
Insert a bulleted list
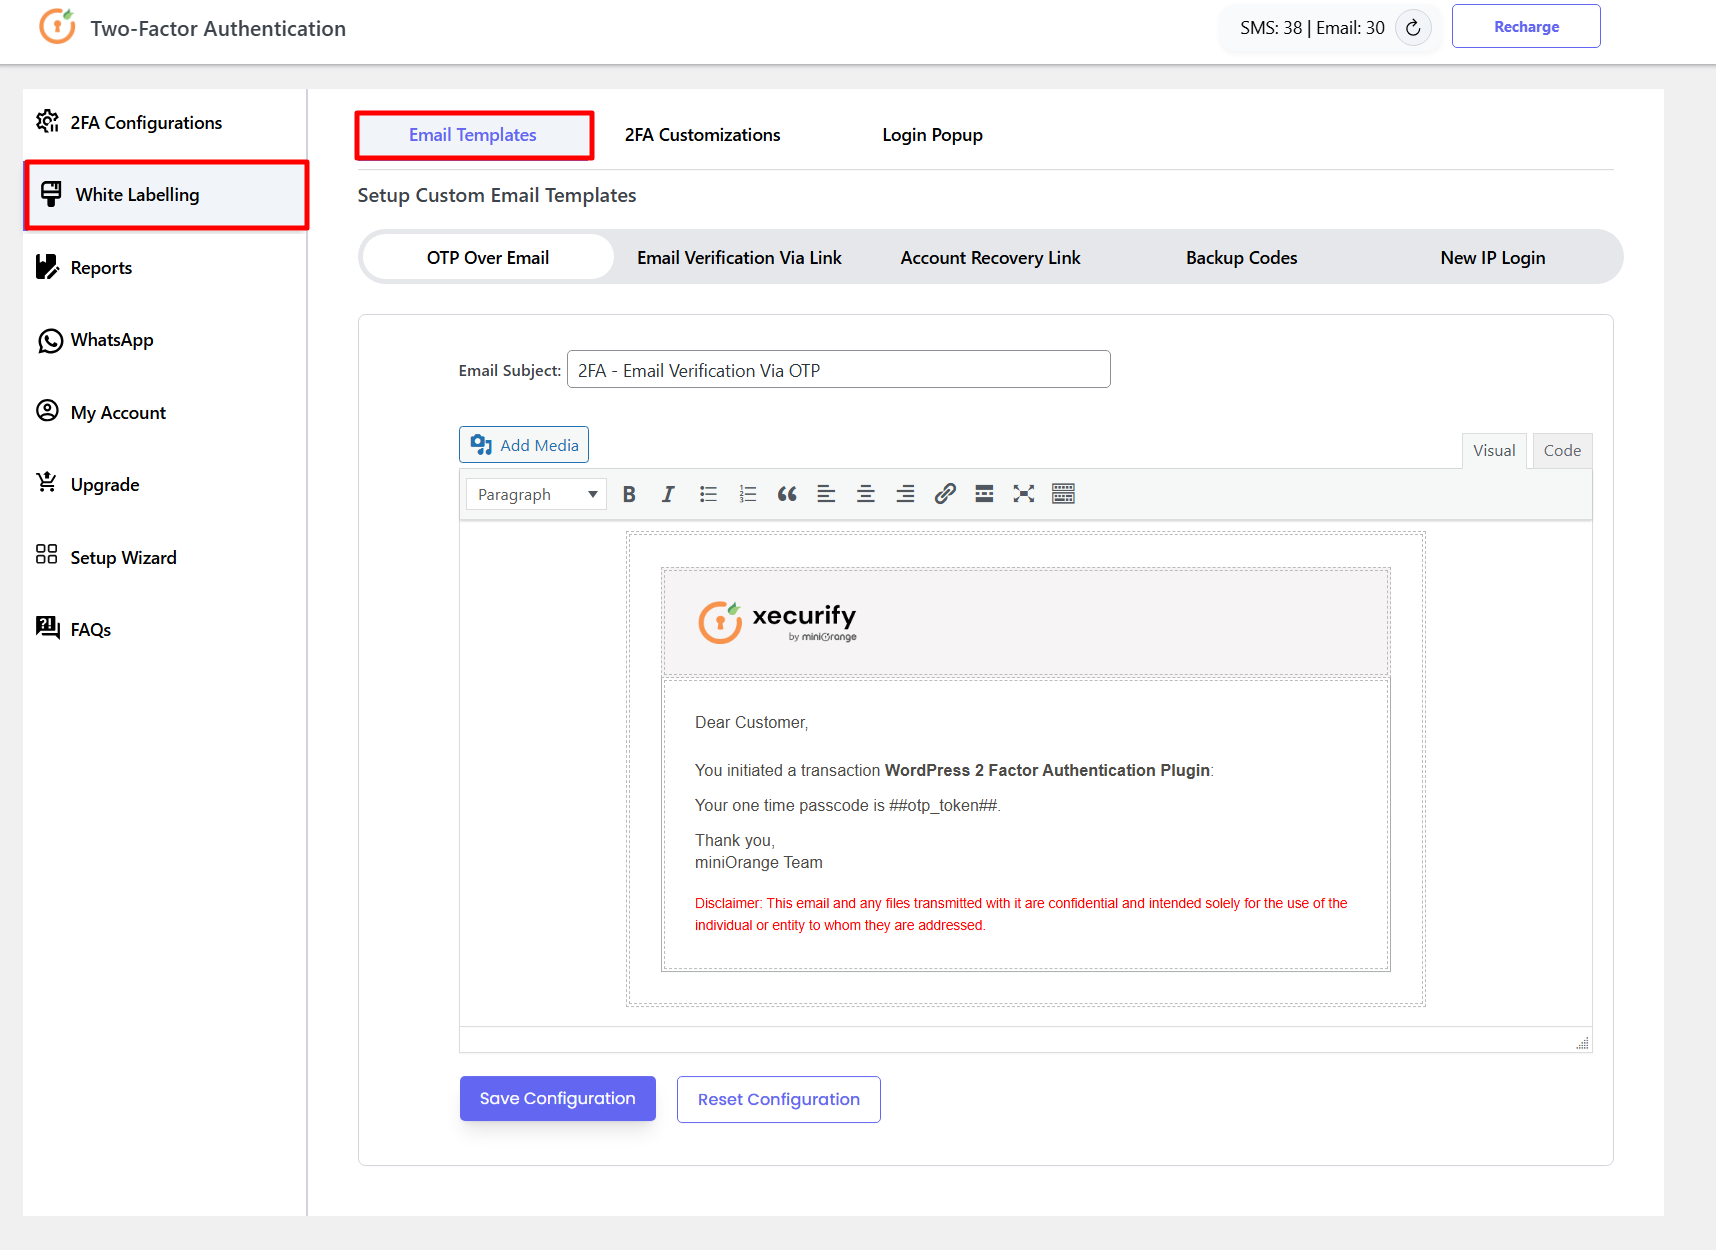[708, 494]
